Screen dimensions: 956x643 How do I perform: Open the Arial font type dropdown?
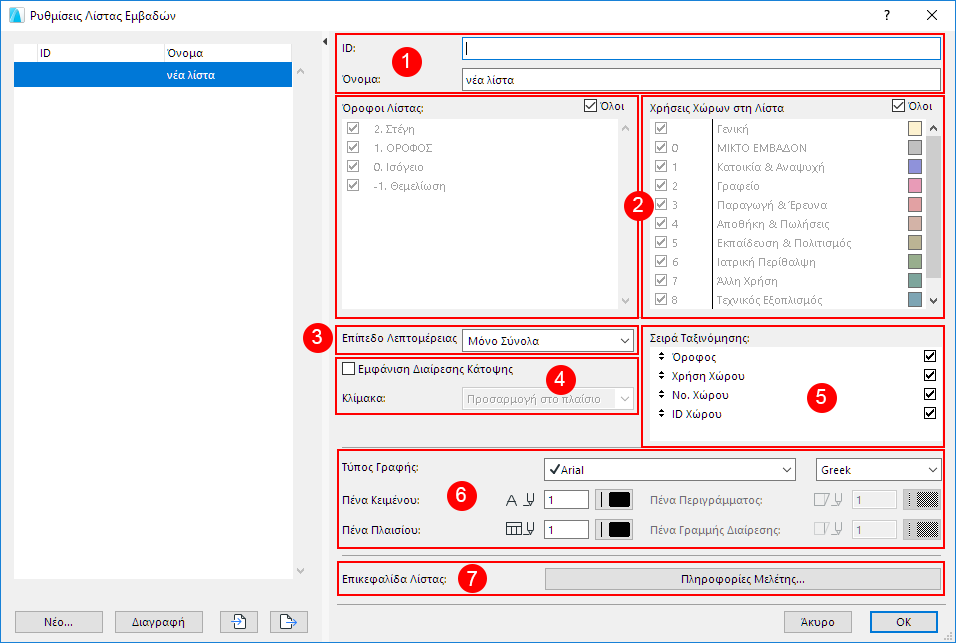(x=669, y=469)
